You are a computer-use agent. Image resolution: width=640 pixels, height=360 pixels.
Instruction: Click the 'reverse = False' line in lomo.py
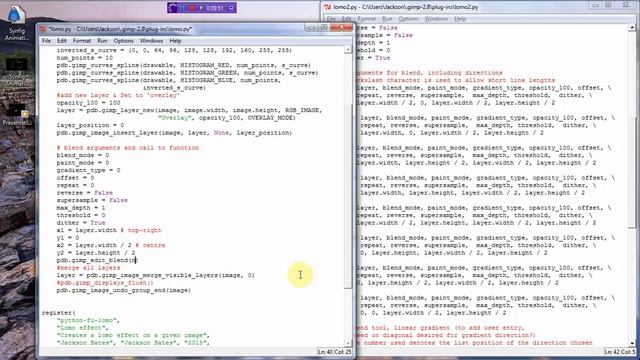pyautogui.click(x=84, y=193)
